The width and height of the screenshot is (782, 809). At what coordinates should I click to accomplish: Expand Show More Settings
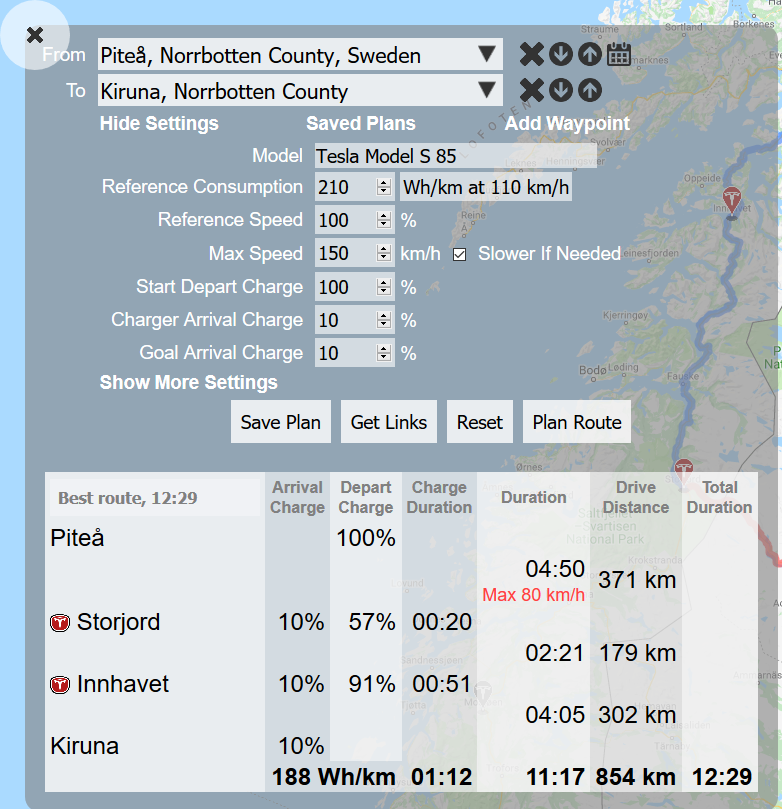point(188,382)
